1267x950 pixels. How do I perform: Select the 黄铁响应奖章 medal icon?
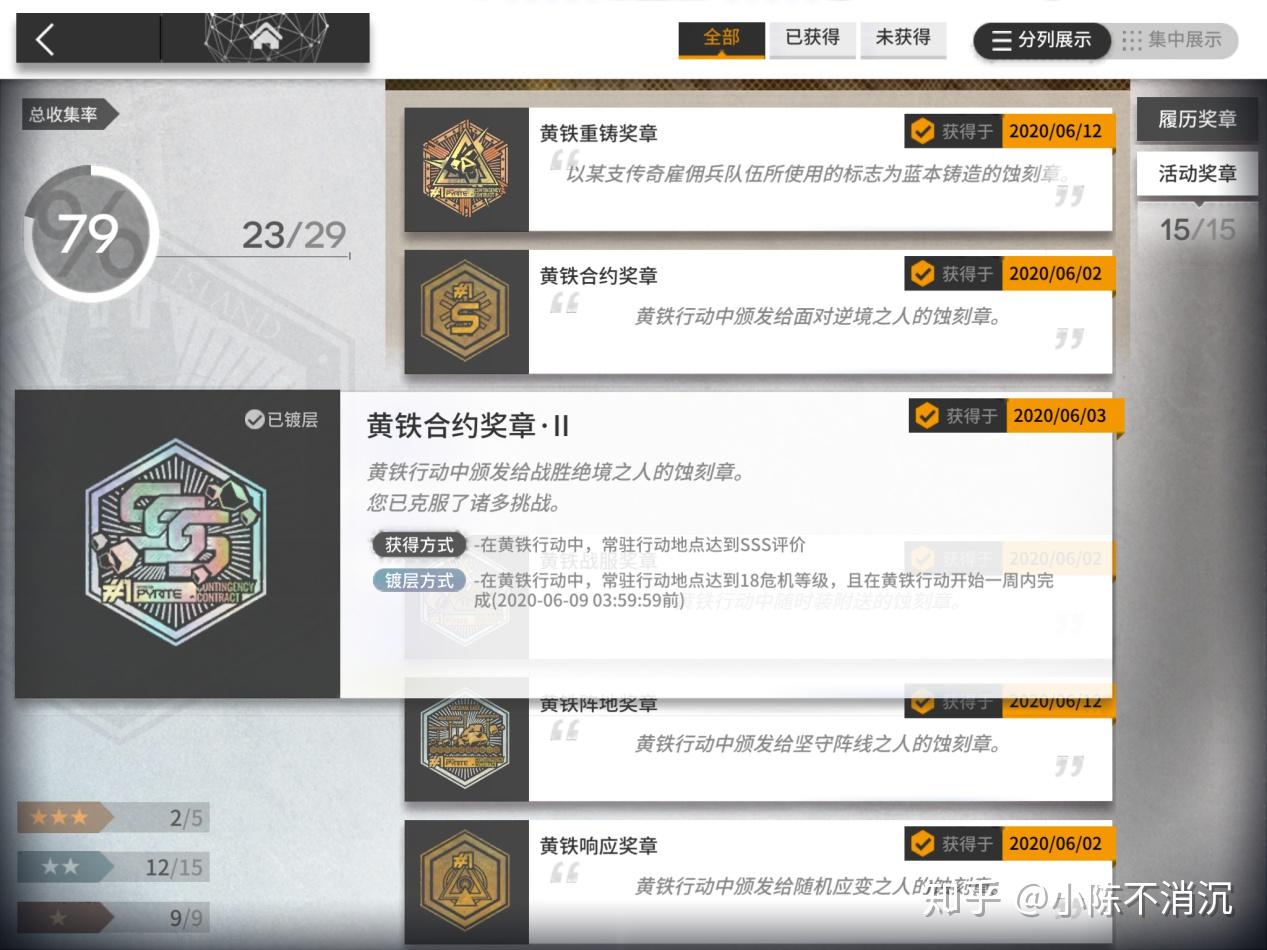465,882
